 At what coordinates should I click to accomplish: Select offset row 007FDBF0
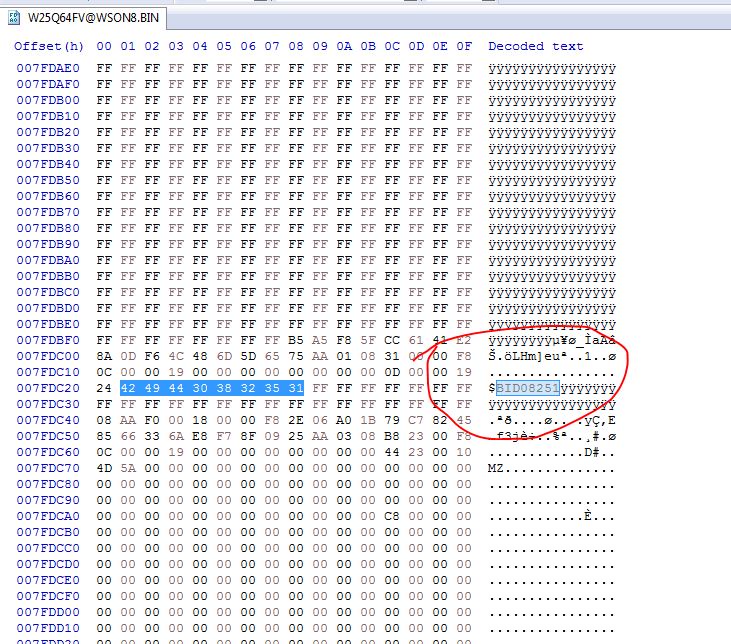48,340
